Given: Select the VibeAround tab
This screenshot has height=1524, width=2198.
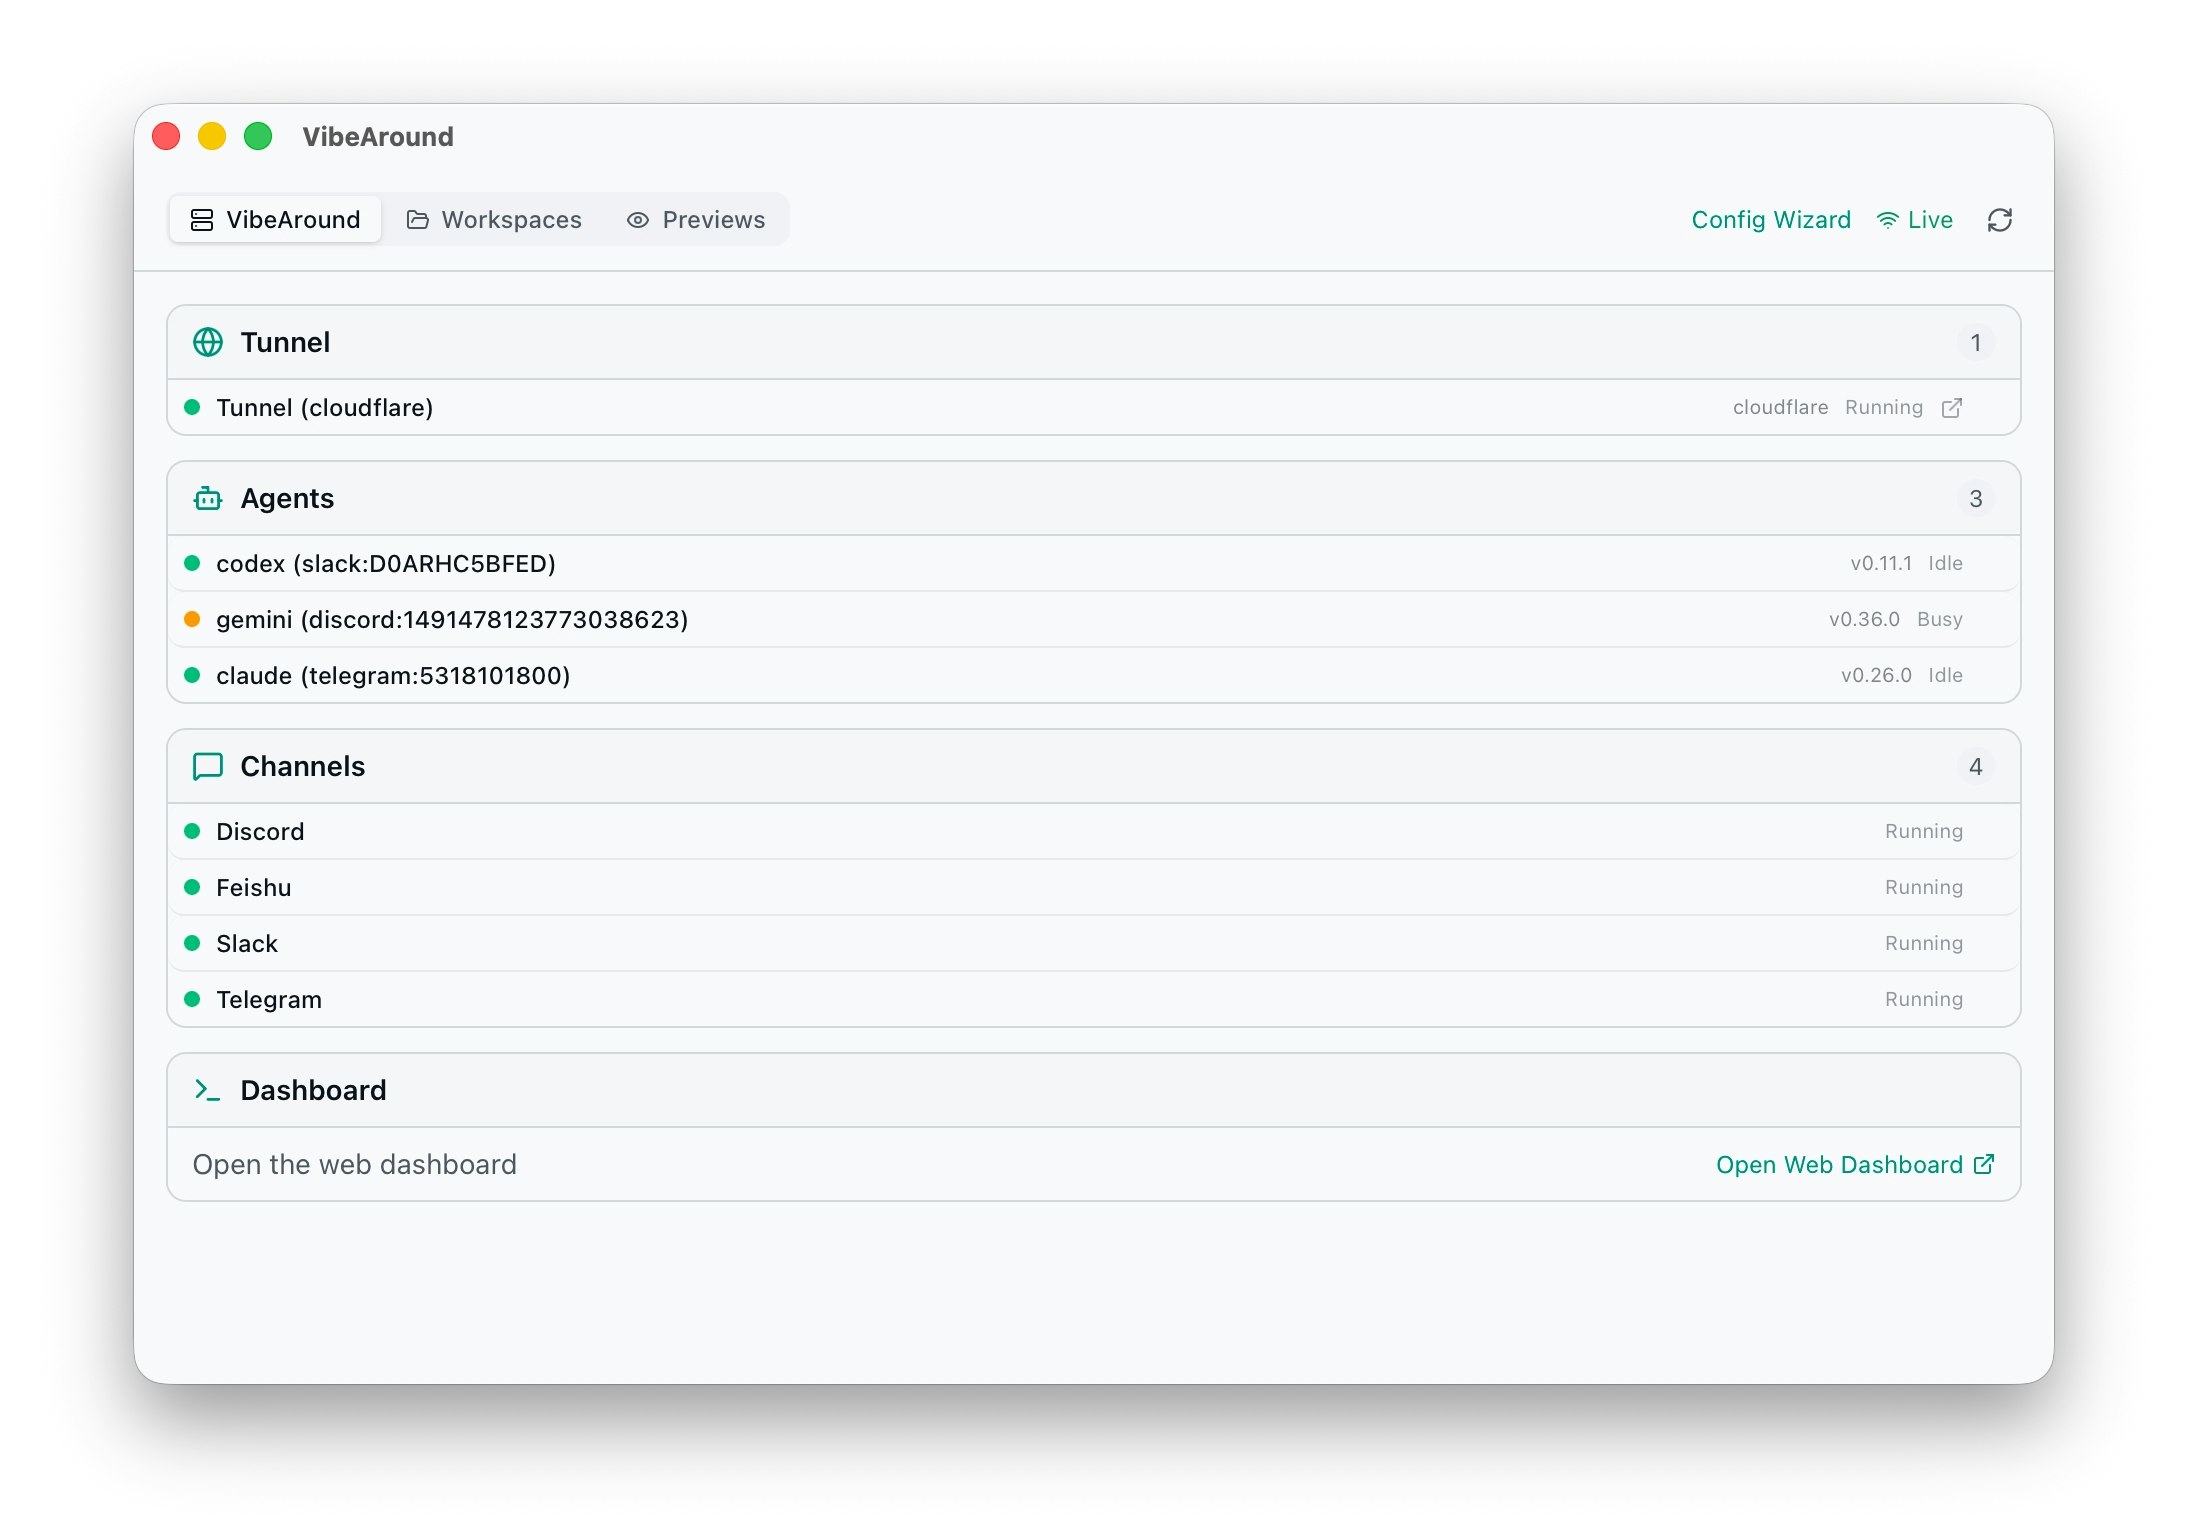Looking at the screenshot, I should click(275, 220).
